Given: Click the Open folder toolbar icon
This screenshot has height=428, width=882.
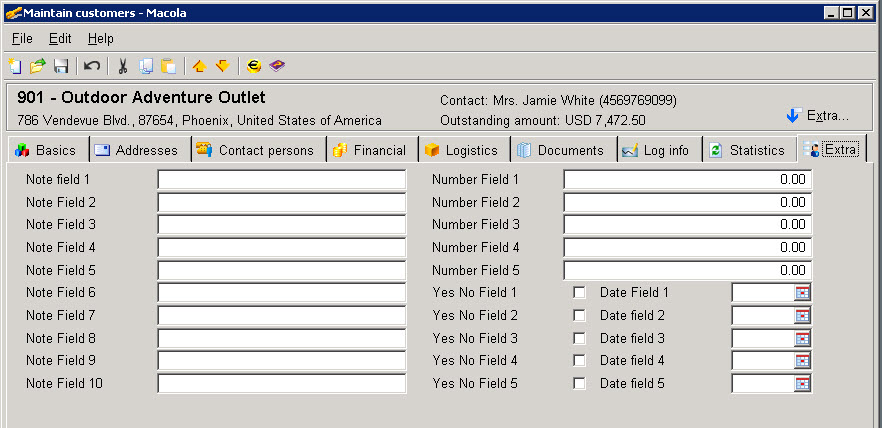Looking at the screenshot, I should point(38,66).
